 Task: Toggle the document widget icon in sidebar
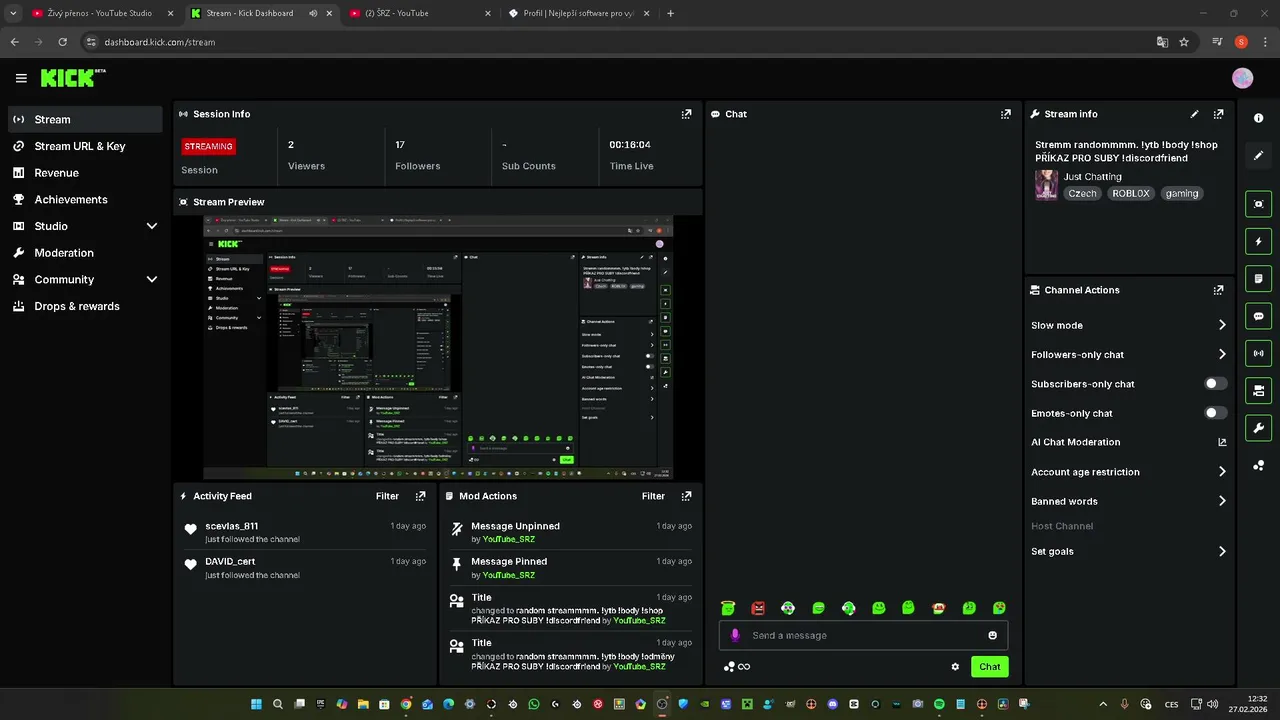click(x=1258, y=278)
